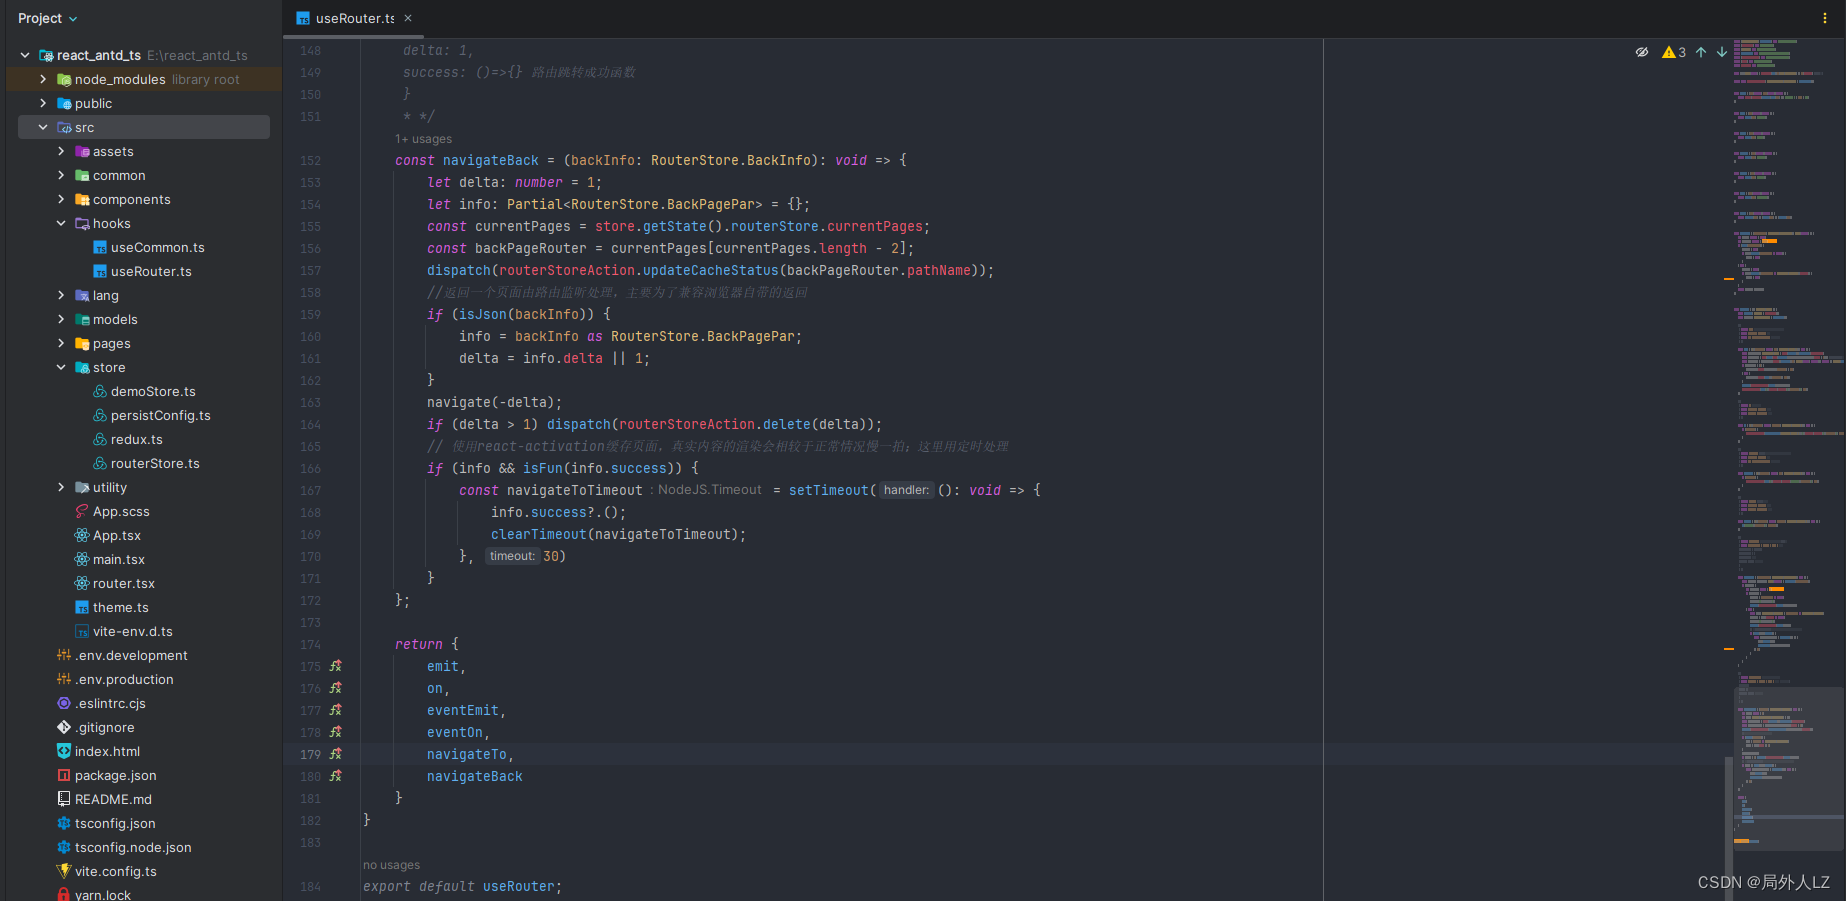Viewport: 1846px width, 901px height.
Task: Click the useRouter.ts file icon in tree
Action: [100, 271]
